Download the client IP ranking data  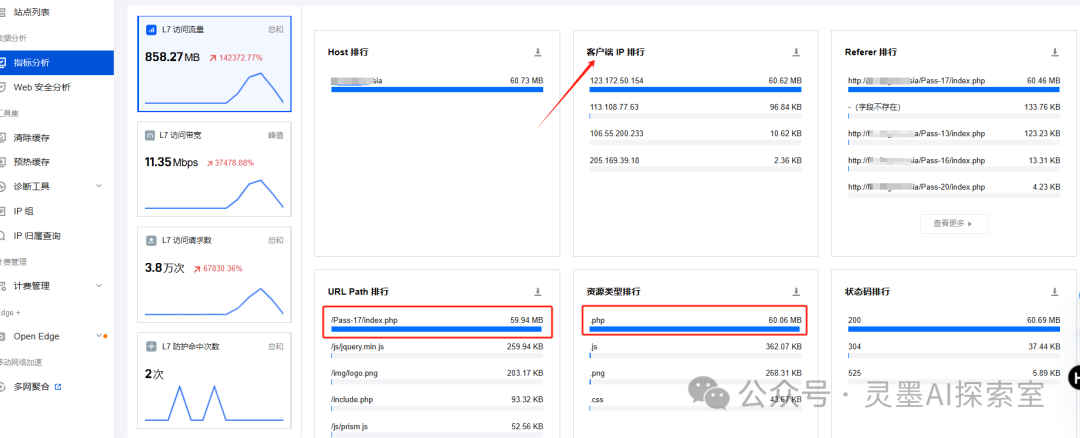pos(796,52)
